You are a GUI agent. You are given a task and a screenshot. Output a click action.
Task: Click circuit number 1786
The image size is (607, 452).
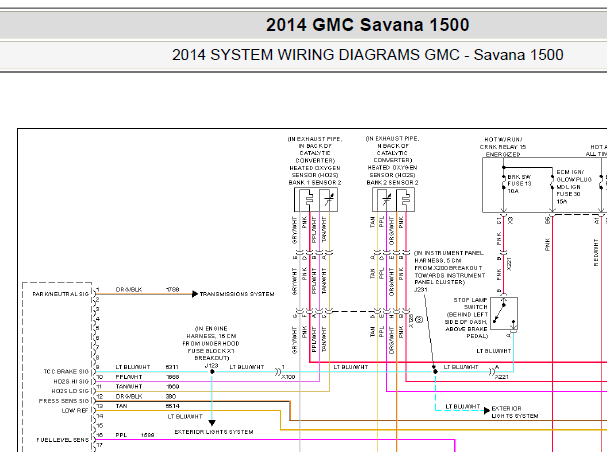[x=172, y=289]
